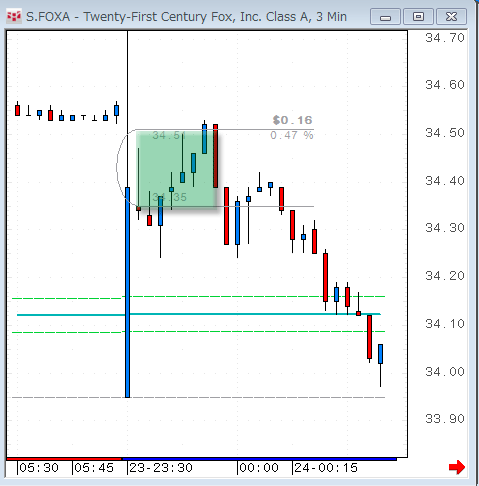Select the gray dashed line near 33.95

(199, 398)
